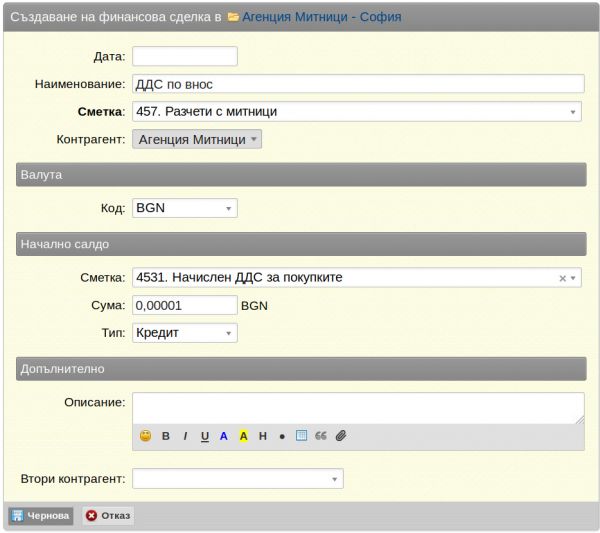600x533 pixels.
Task: Choose the yellow highlight color tool
Action: tap(243, 436)
